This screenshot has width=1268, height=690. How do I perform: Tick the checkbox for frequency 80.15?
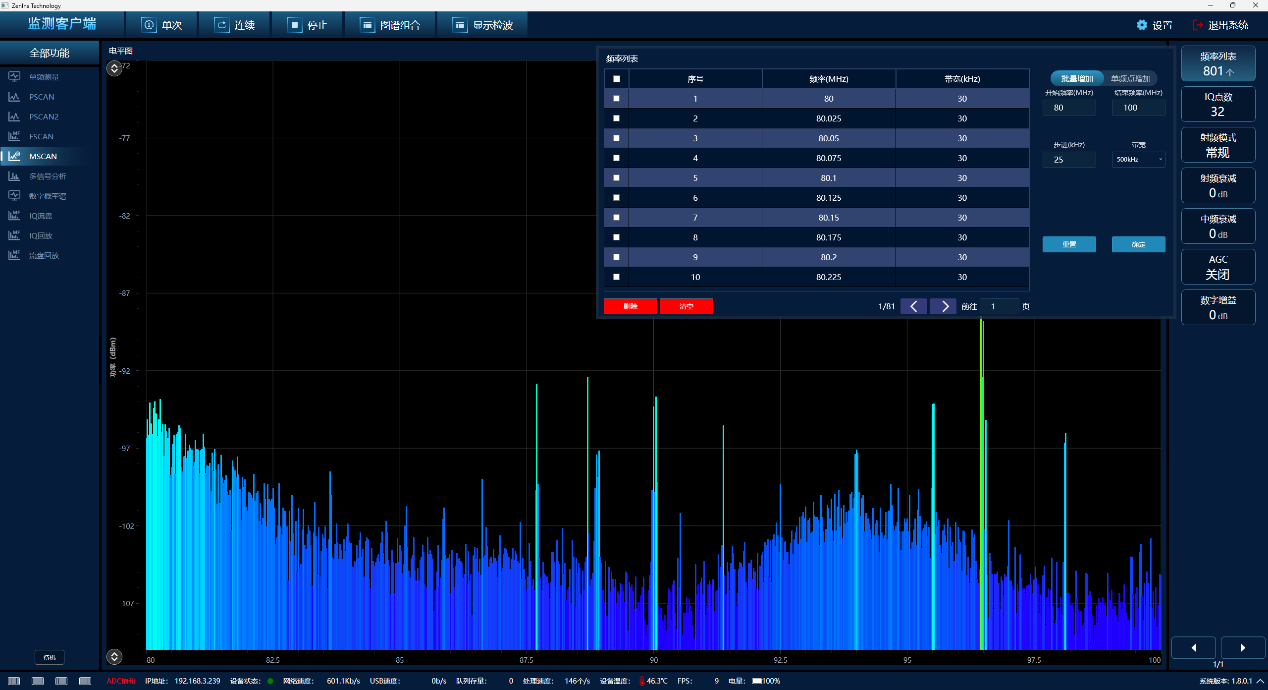(616, 217)
